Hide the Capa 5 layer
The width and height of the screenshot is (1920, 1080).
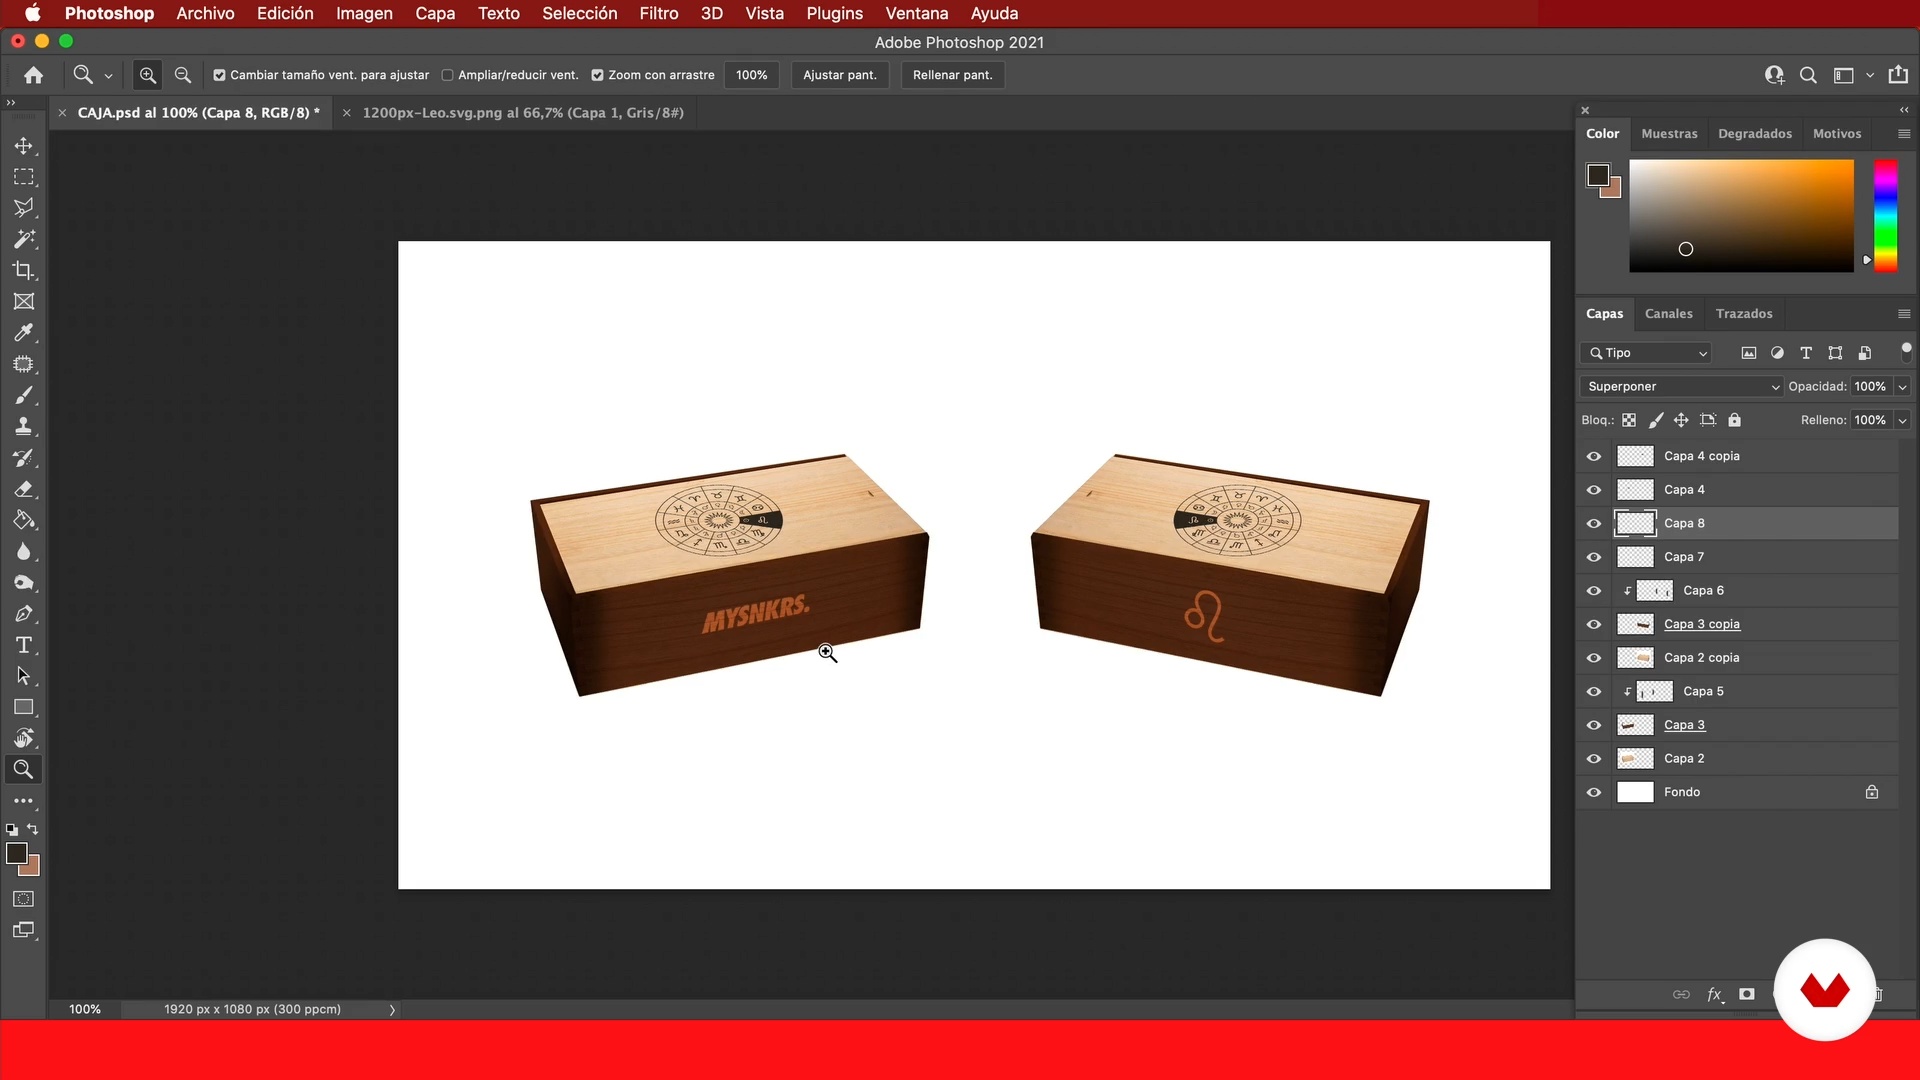click(x=1594, y=691)
